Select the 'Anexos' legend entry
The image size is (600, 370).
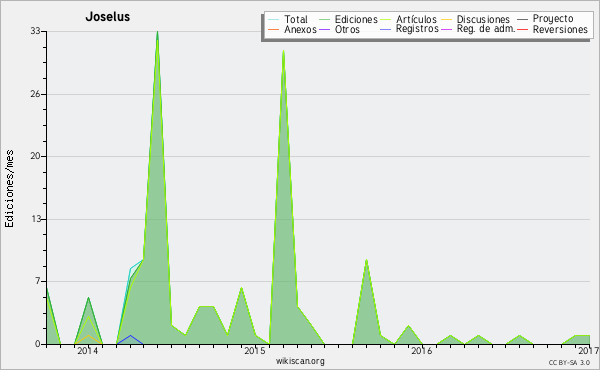coord(300,29)
